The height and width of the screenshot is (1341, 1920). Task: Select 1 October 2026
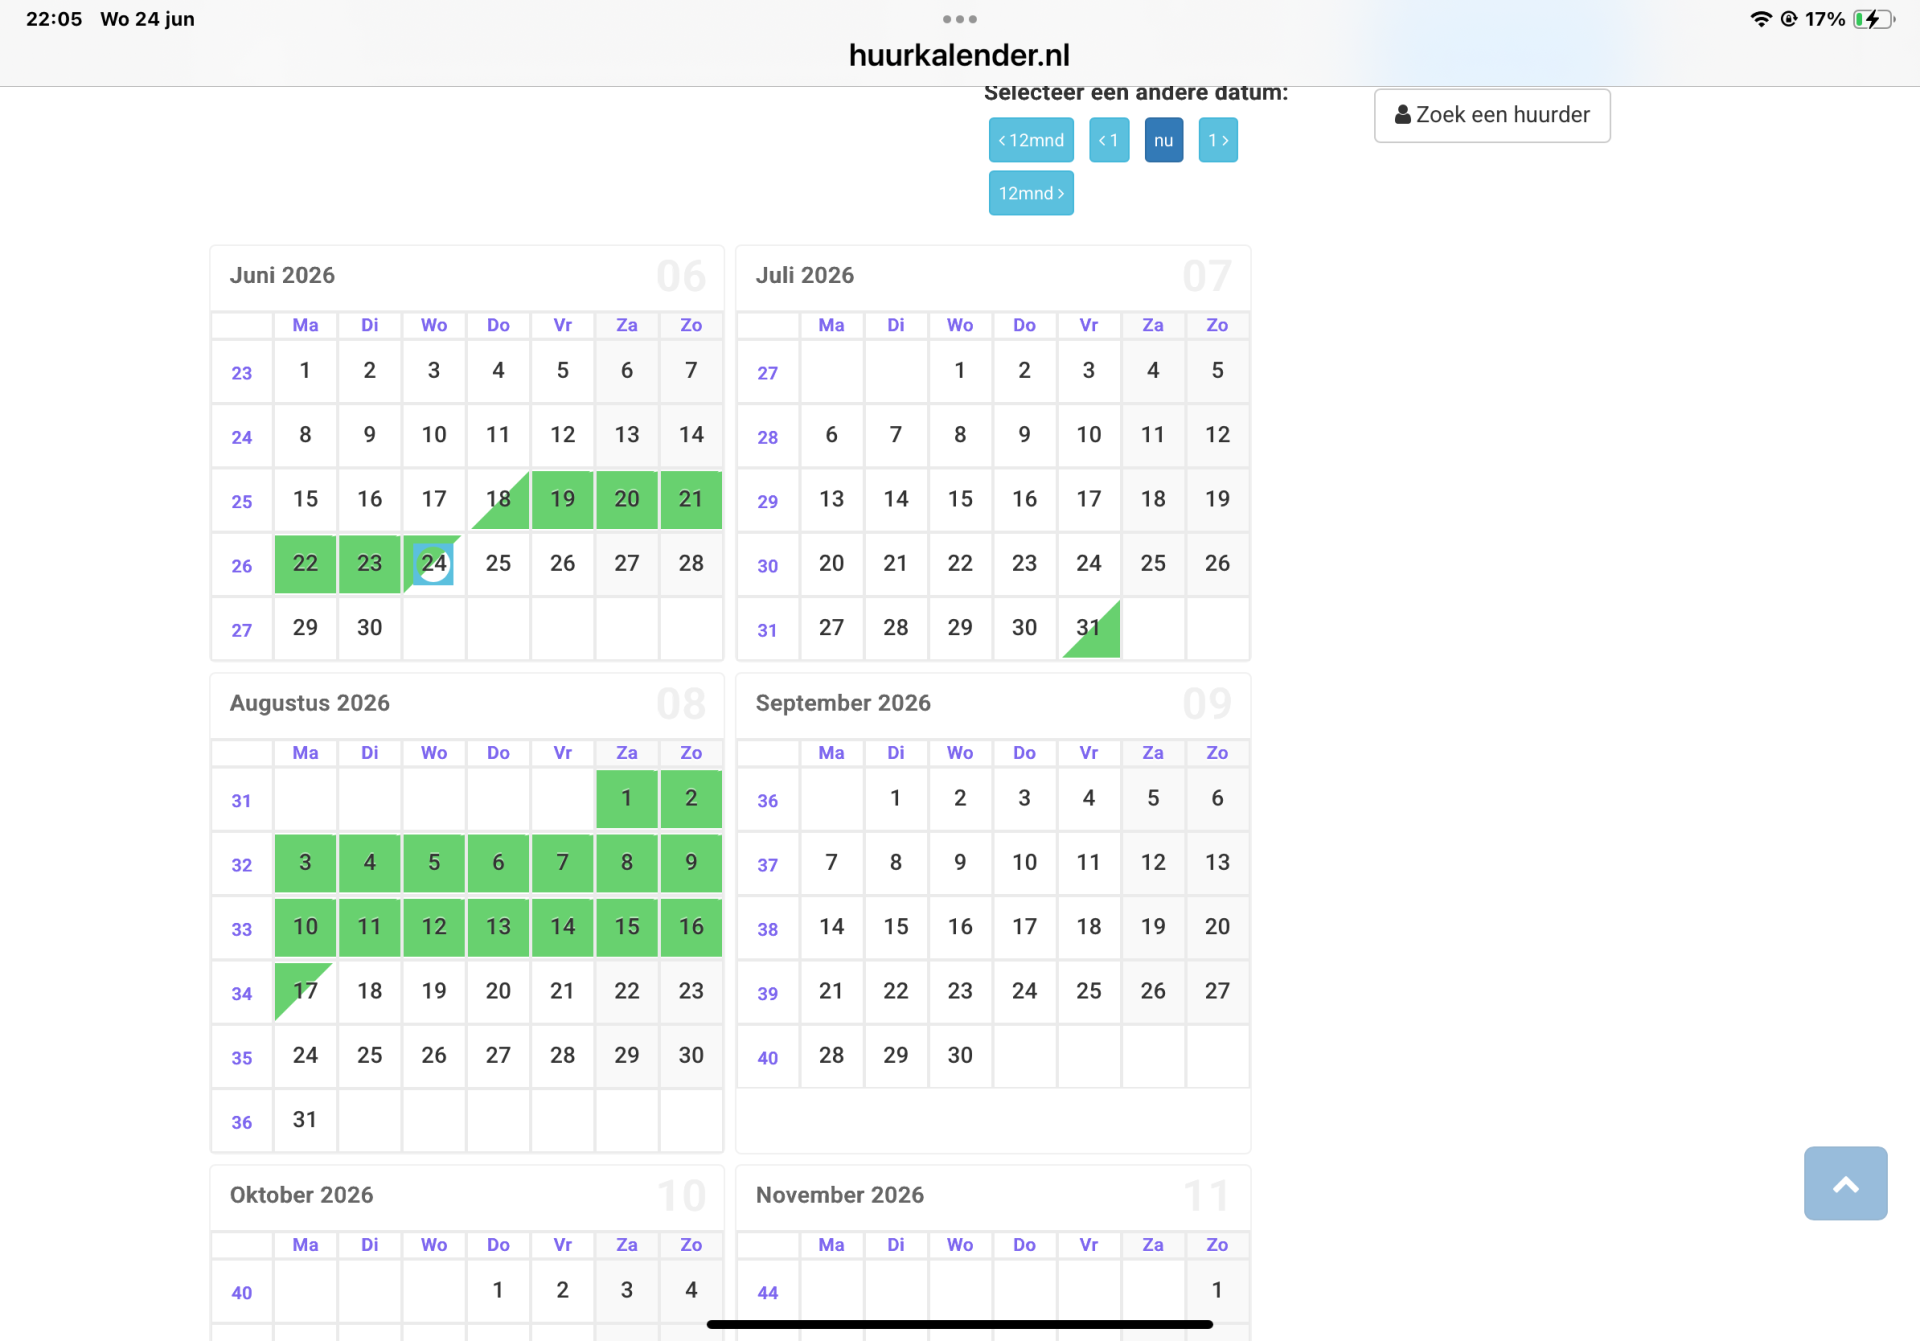tap(498, 1290)
